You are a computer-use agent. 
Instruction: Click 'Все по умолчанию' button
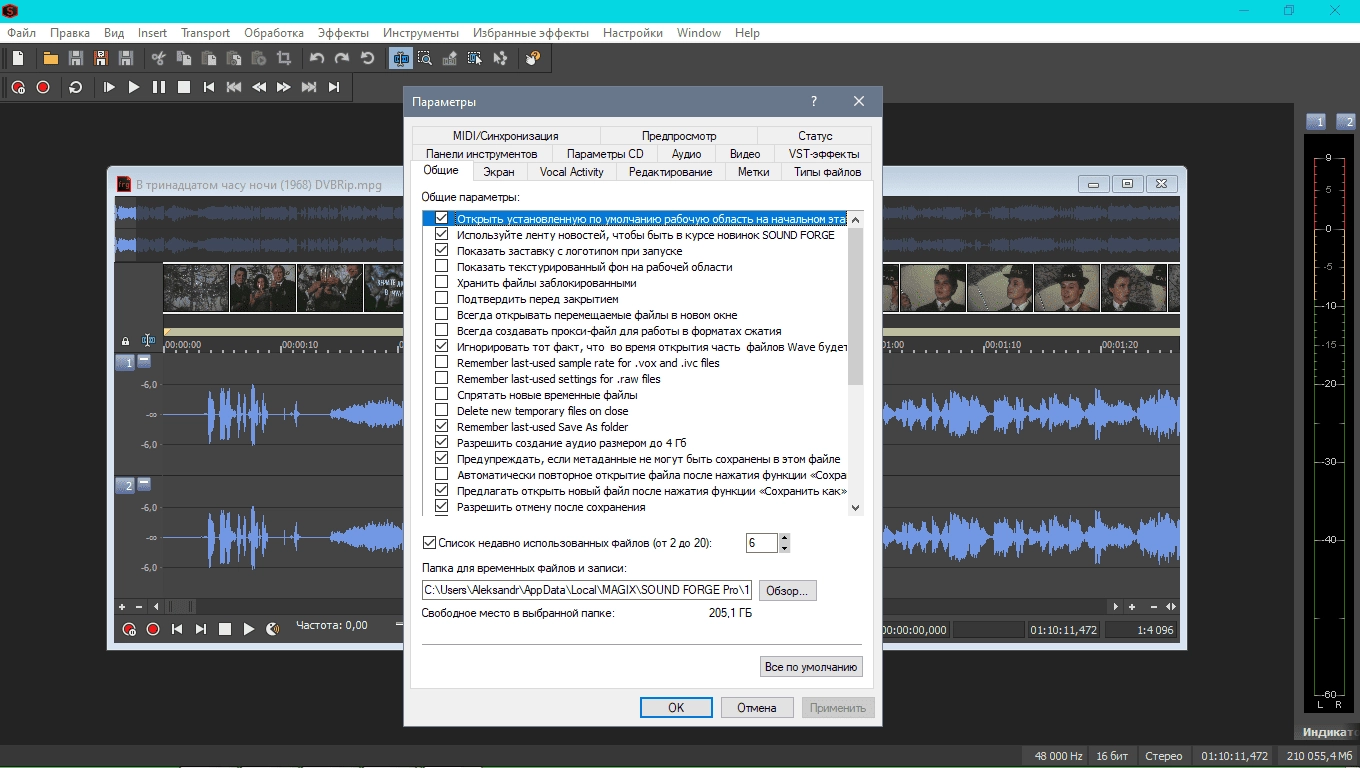point(811,667)
